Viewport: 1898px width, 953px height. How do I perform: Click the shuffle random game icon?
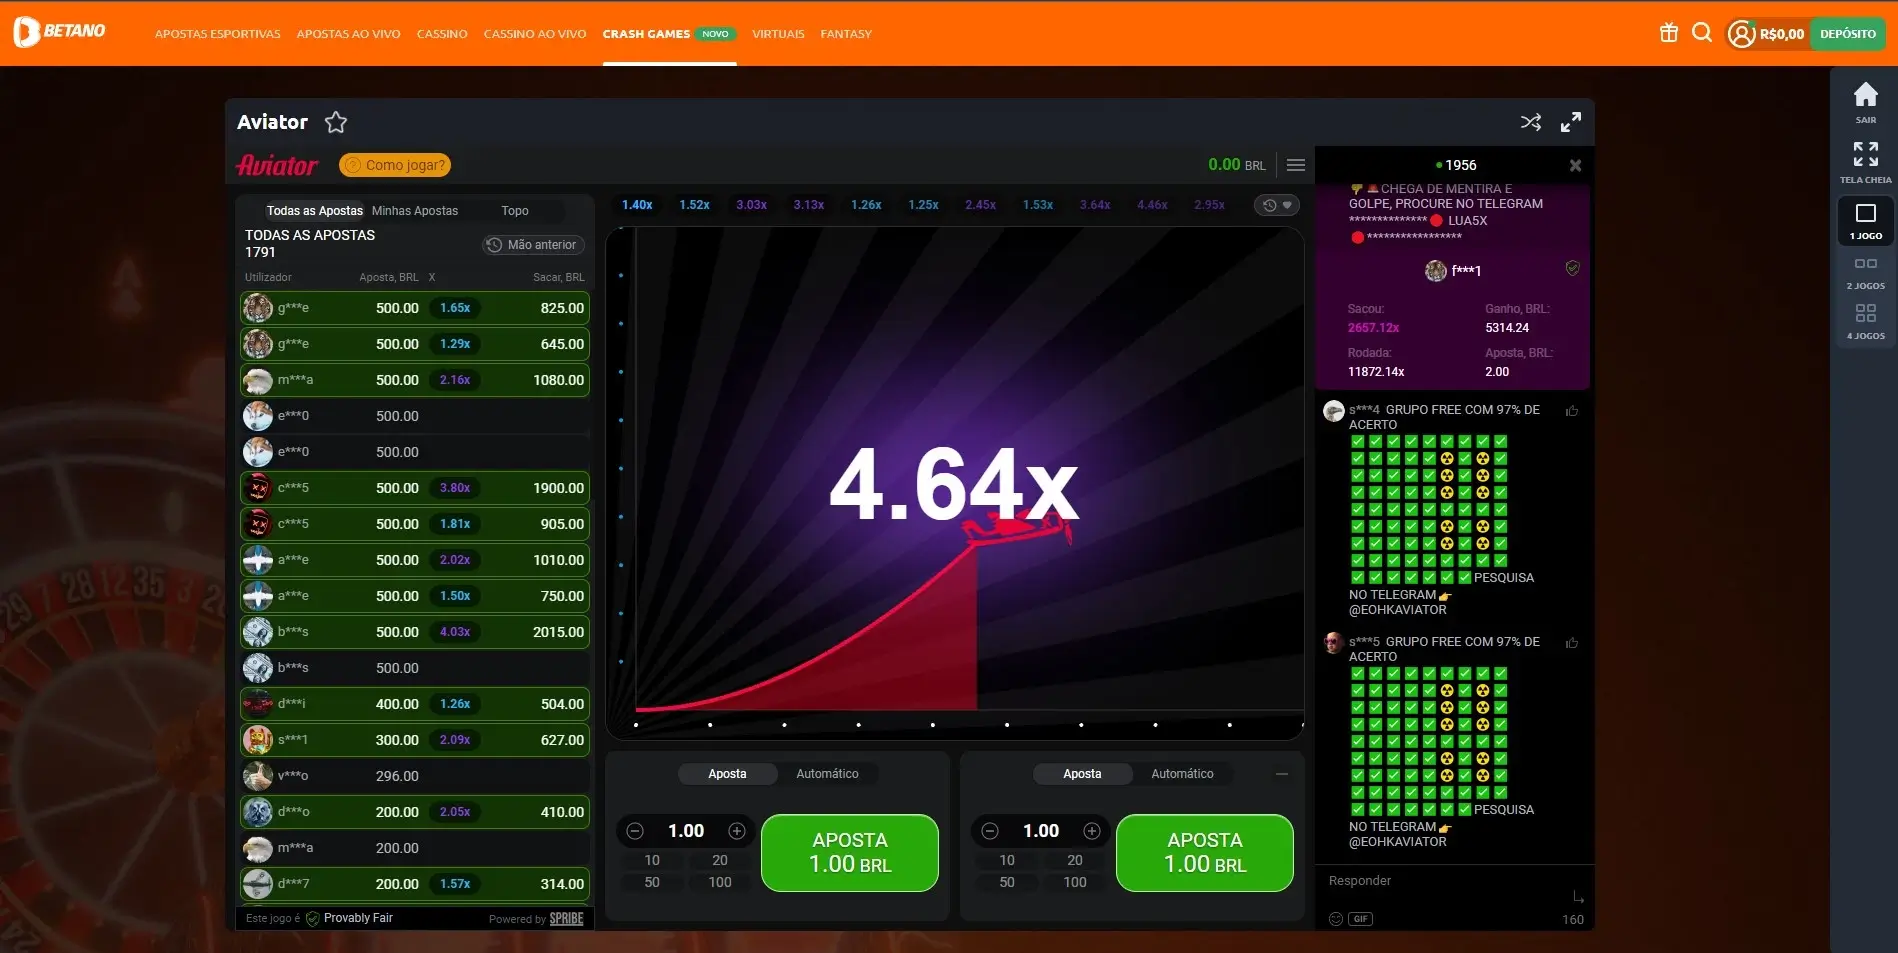point(1531,122)
